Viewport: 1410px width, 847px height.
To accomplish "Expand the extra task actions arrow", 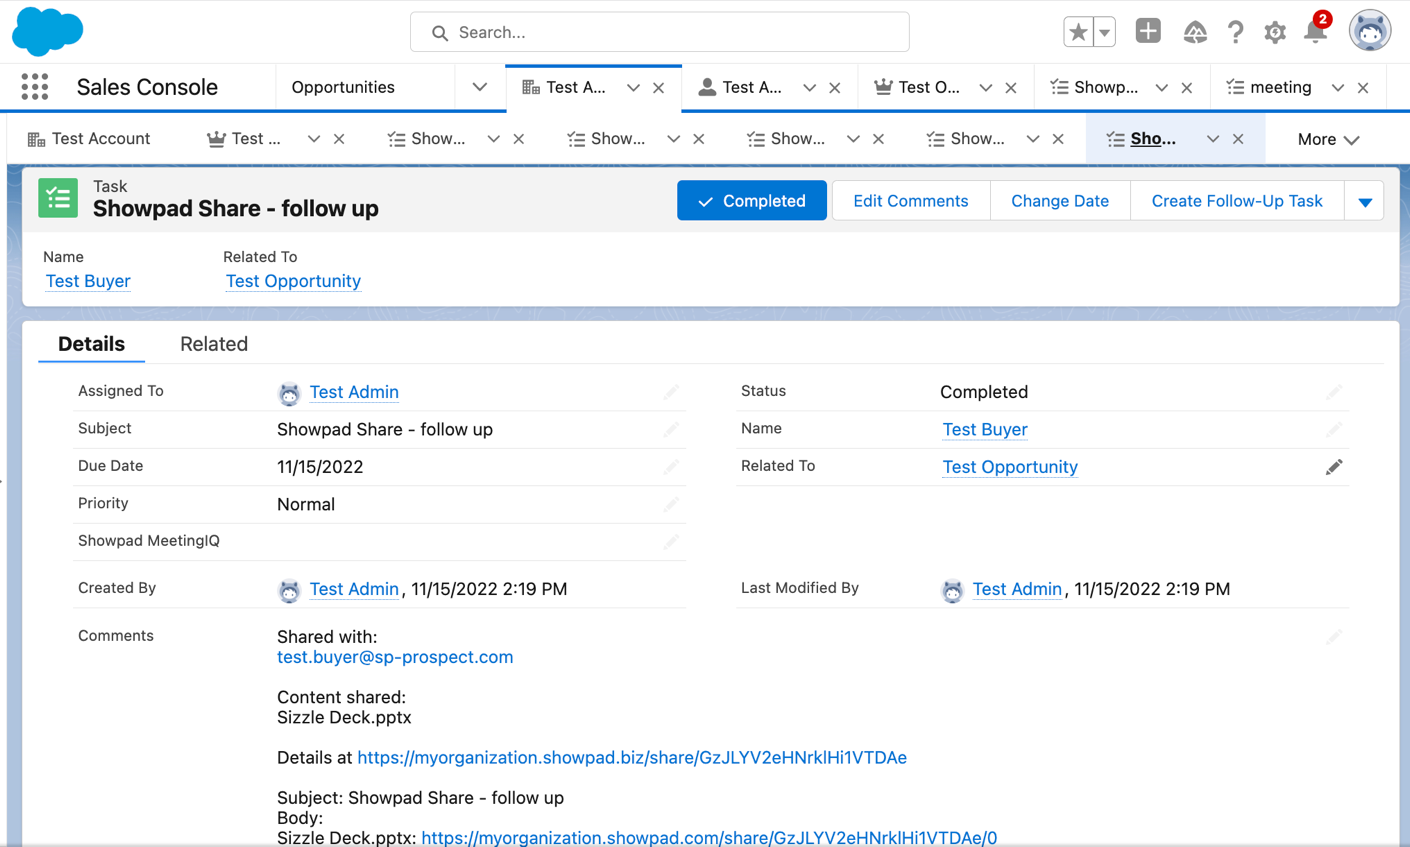I will click(x=1364, y=200).
